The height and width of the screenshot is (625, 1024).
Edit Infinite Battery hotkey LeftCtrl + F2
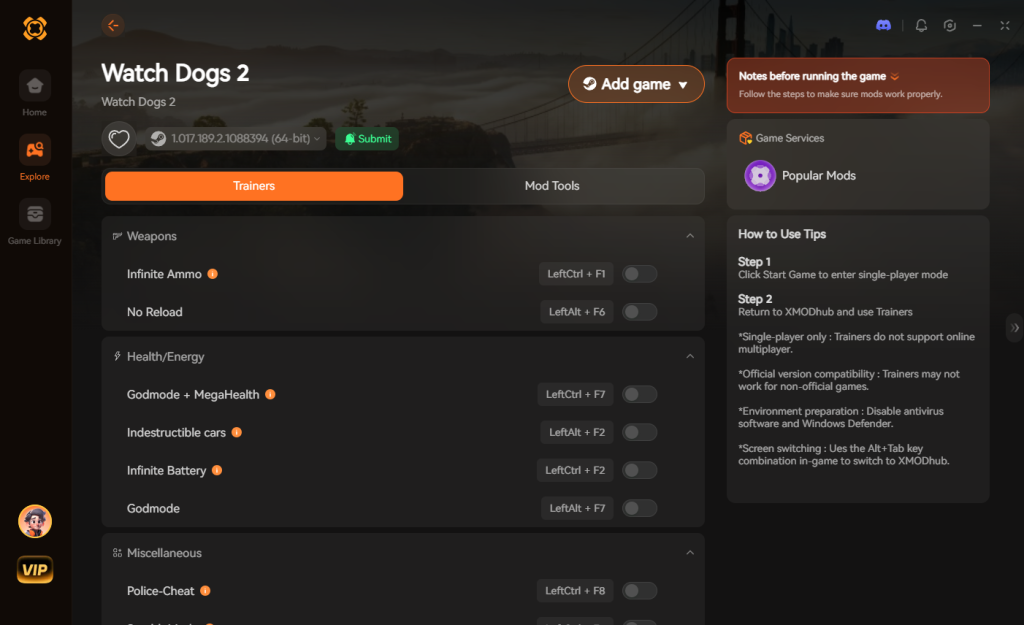(x=575, y=470)
